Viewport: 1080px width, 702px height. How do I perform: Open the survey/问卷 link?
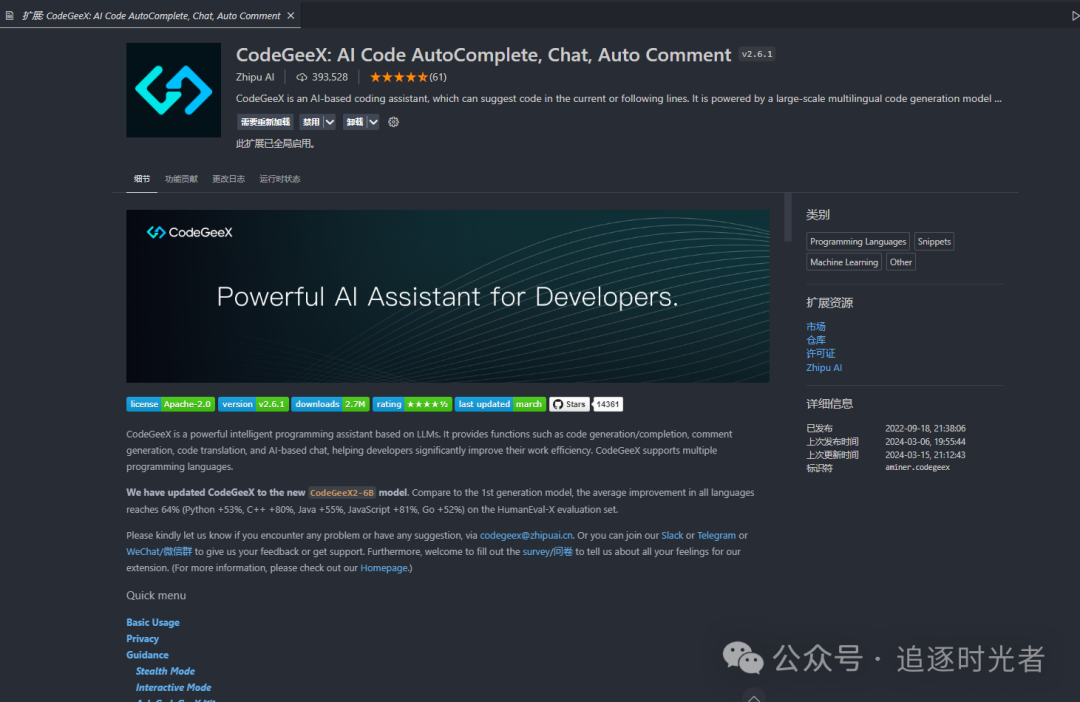(x=548, y=552)
